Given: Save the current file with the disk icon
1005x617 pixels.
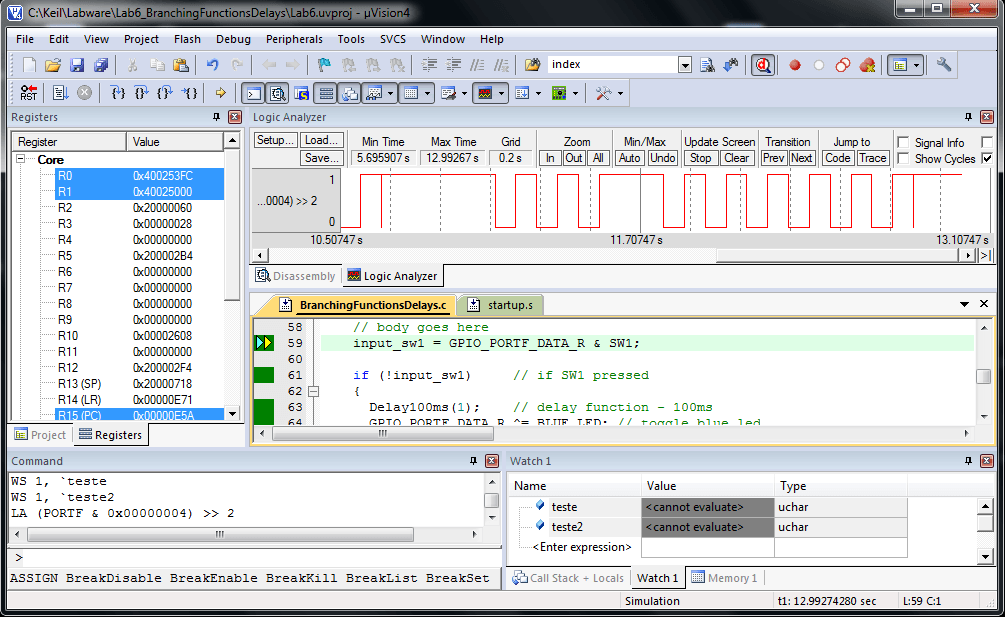Looking at the screenshot, I should coord(77,65).
